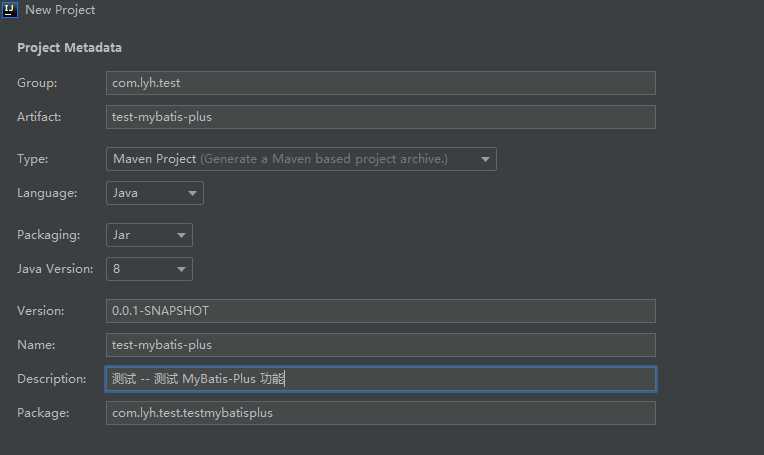This screenshot has height=455, width=764.
Task: Expand the Java Version dropdown
Action: [x=149, y=269]
